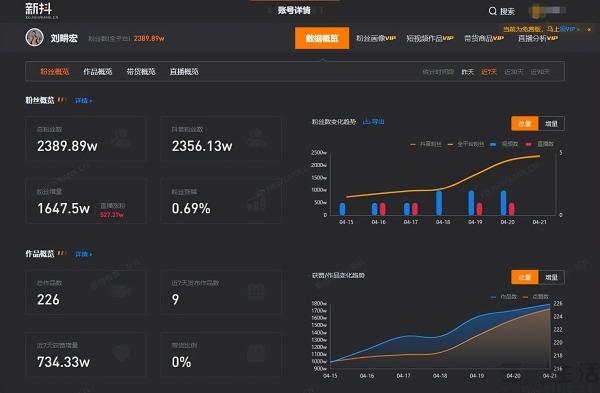
Task: Switch fan trend chart to 增量
Action: (x=551, y=124)
